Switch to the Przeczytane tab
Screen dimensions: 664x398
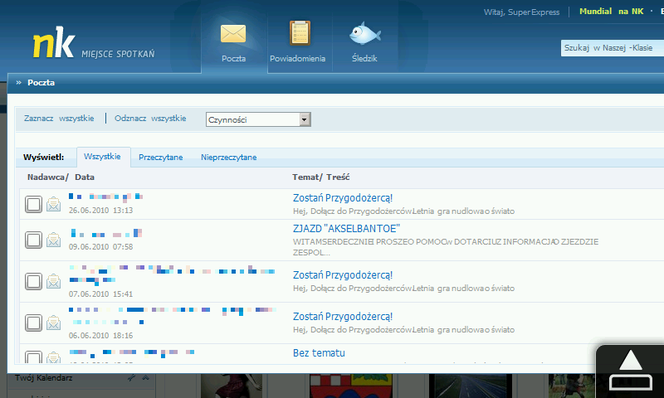[160, 158]
